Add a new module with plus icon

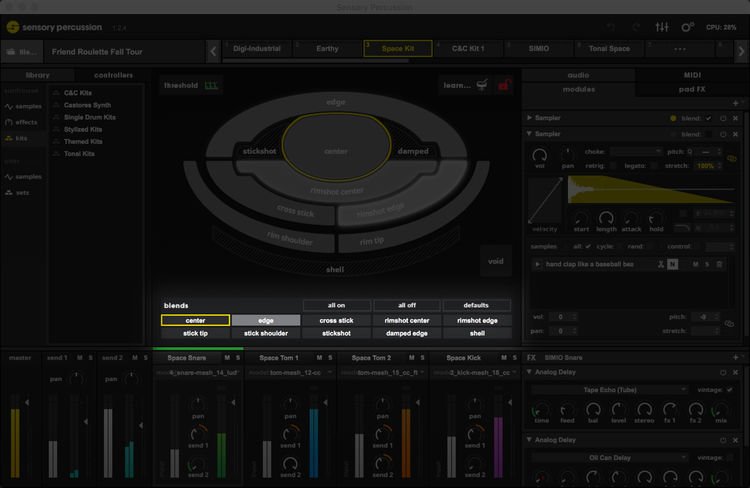[x=735, y=103]
